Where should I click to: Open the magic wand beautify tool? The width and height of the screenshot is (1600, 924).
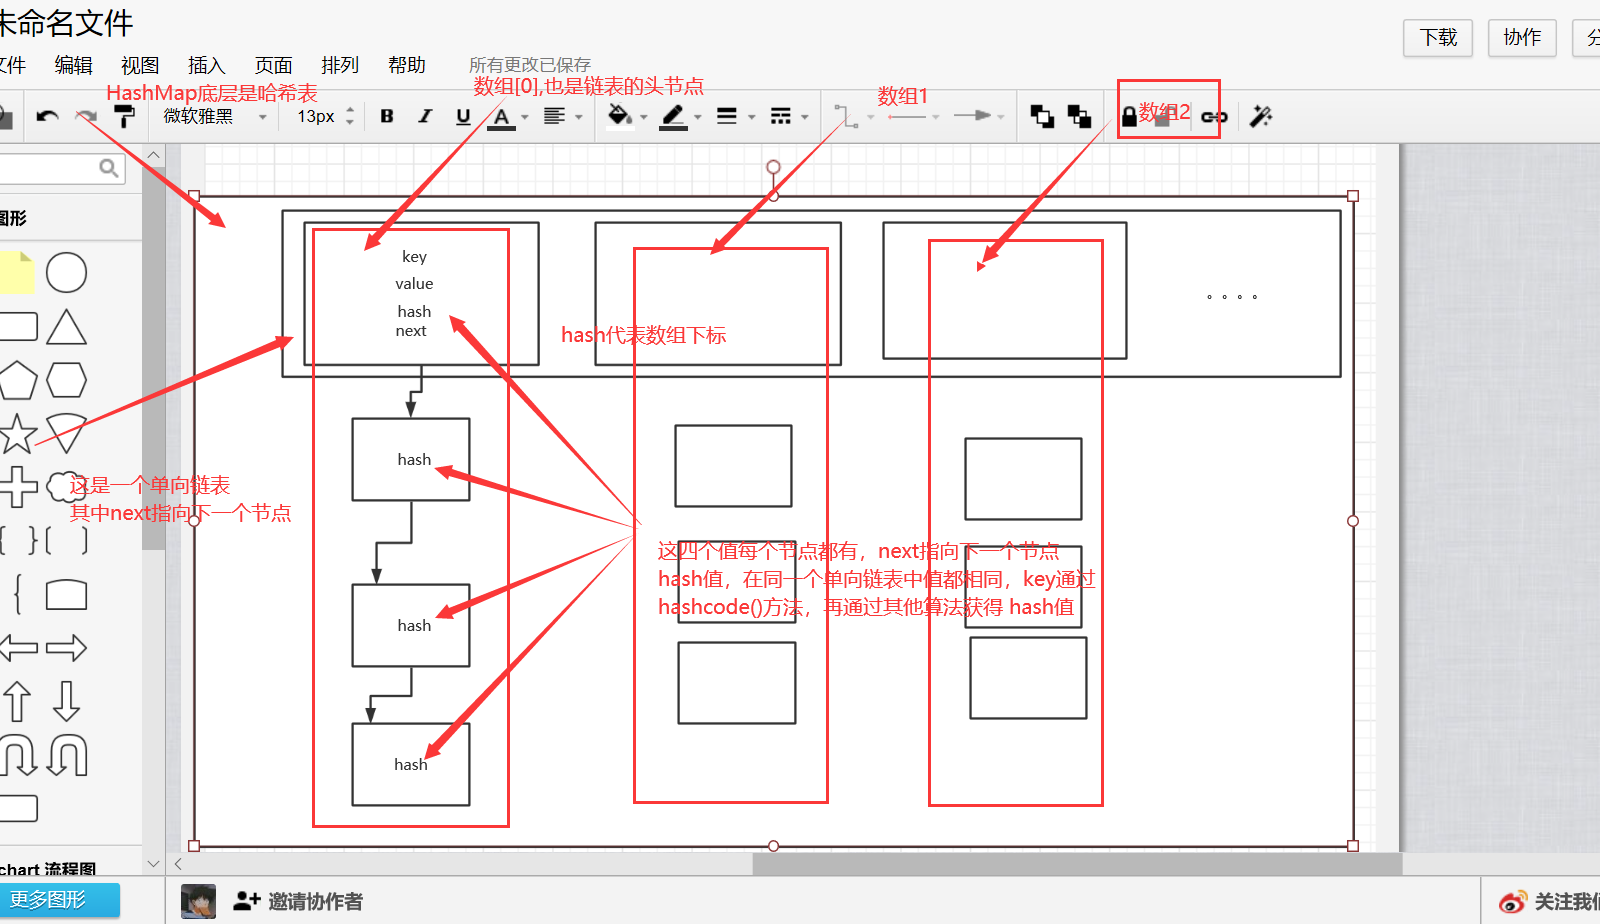[1261, 117]
